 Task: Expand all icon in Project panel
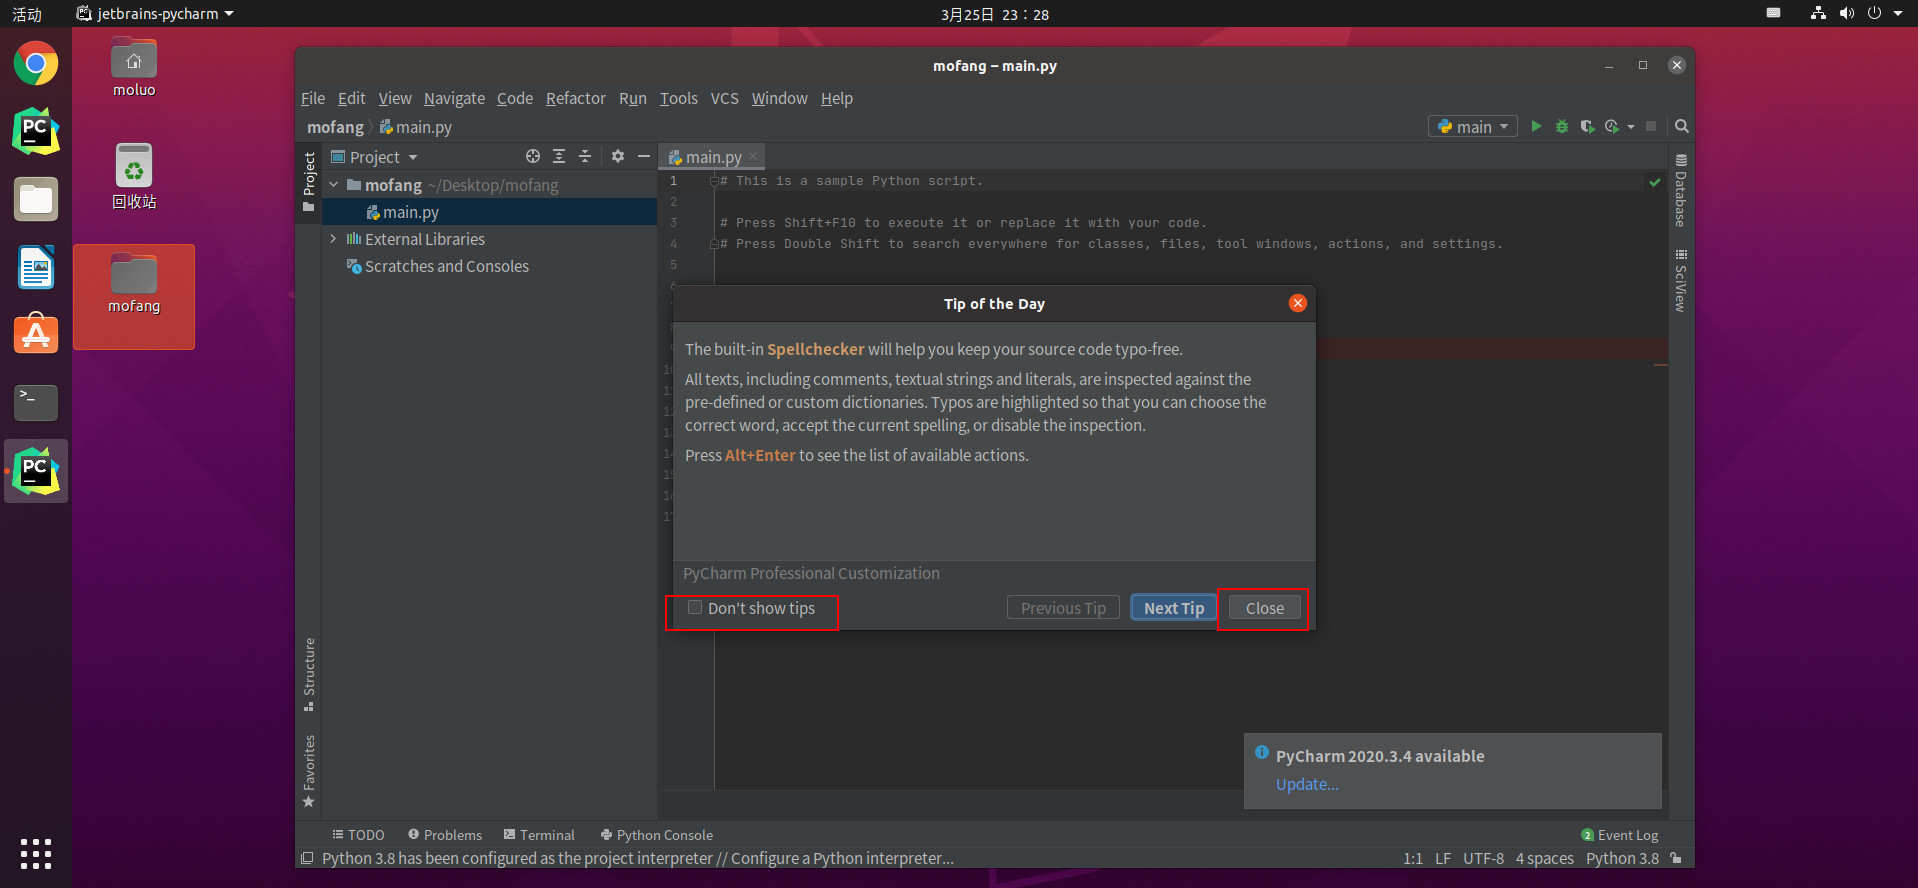coord(559,156)
